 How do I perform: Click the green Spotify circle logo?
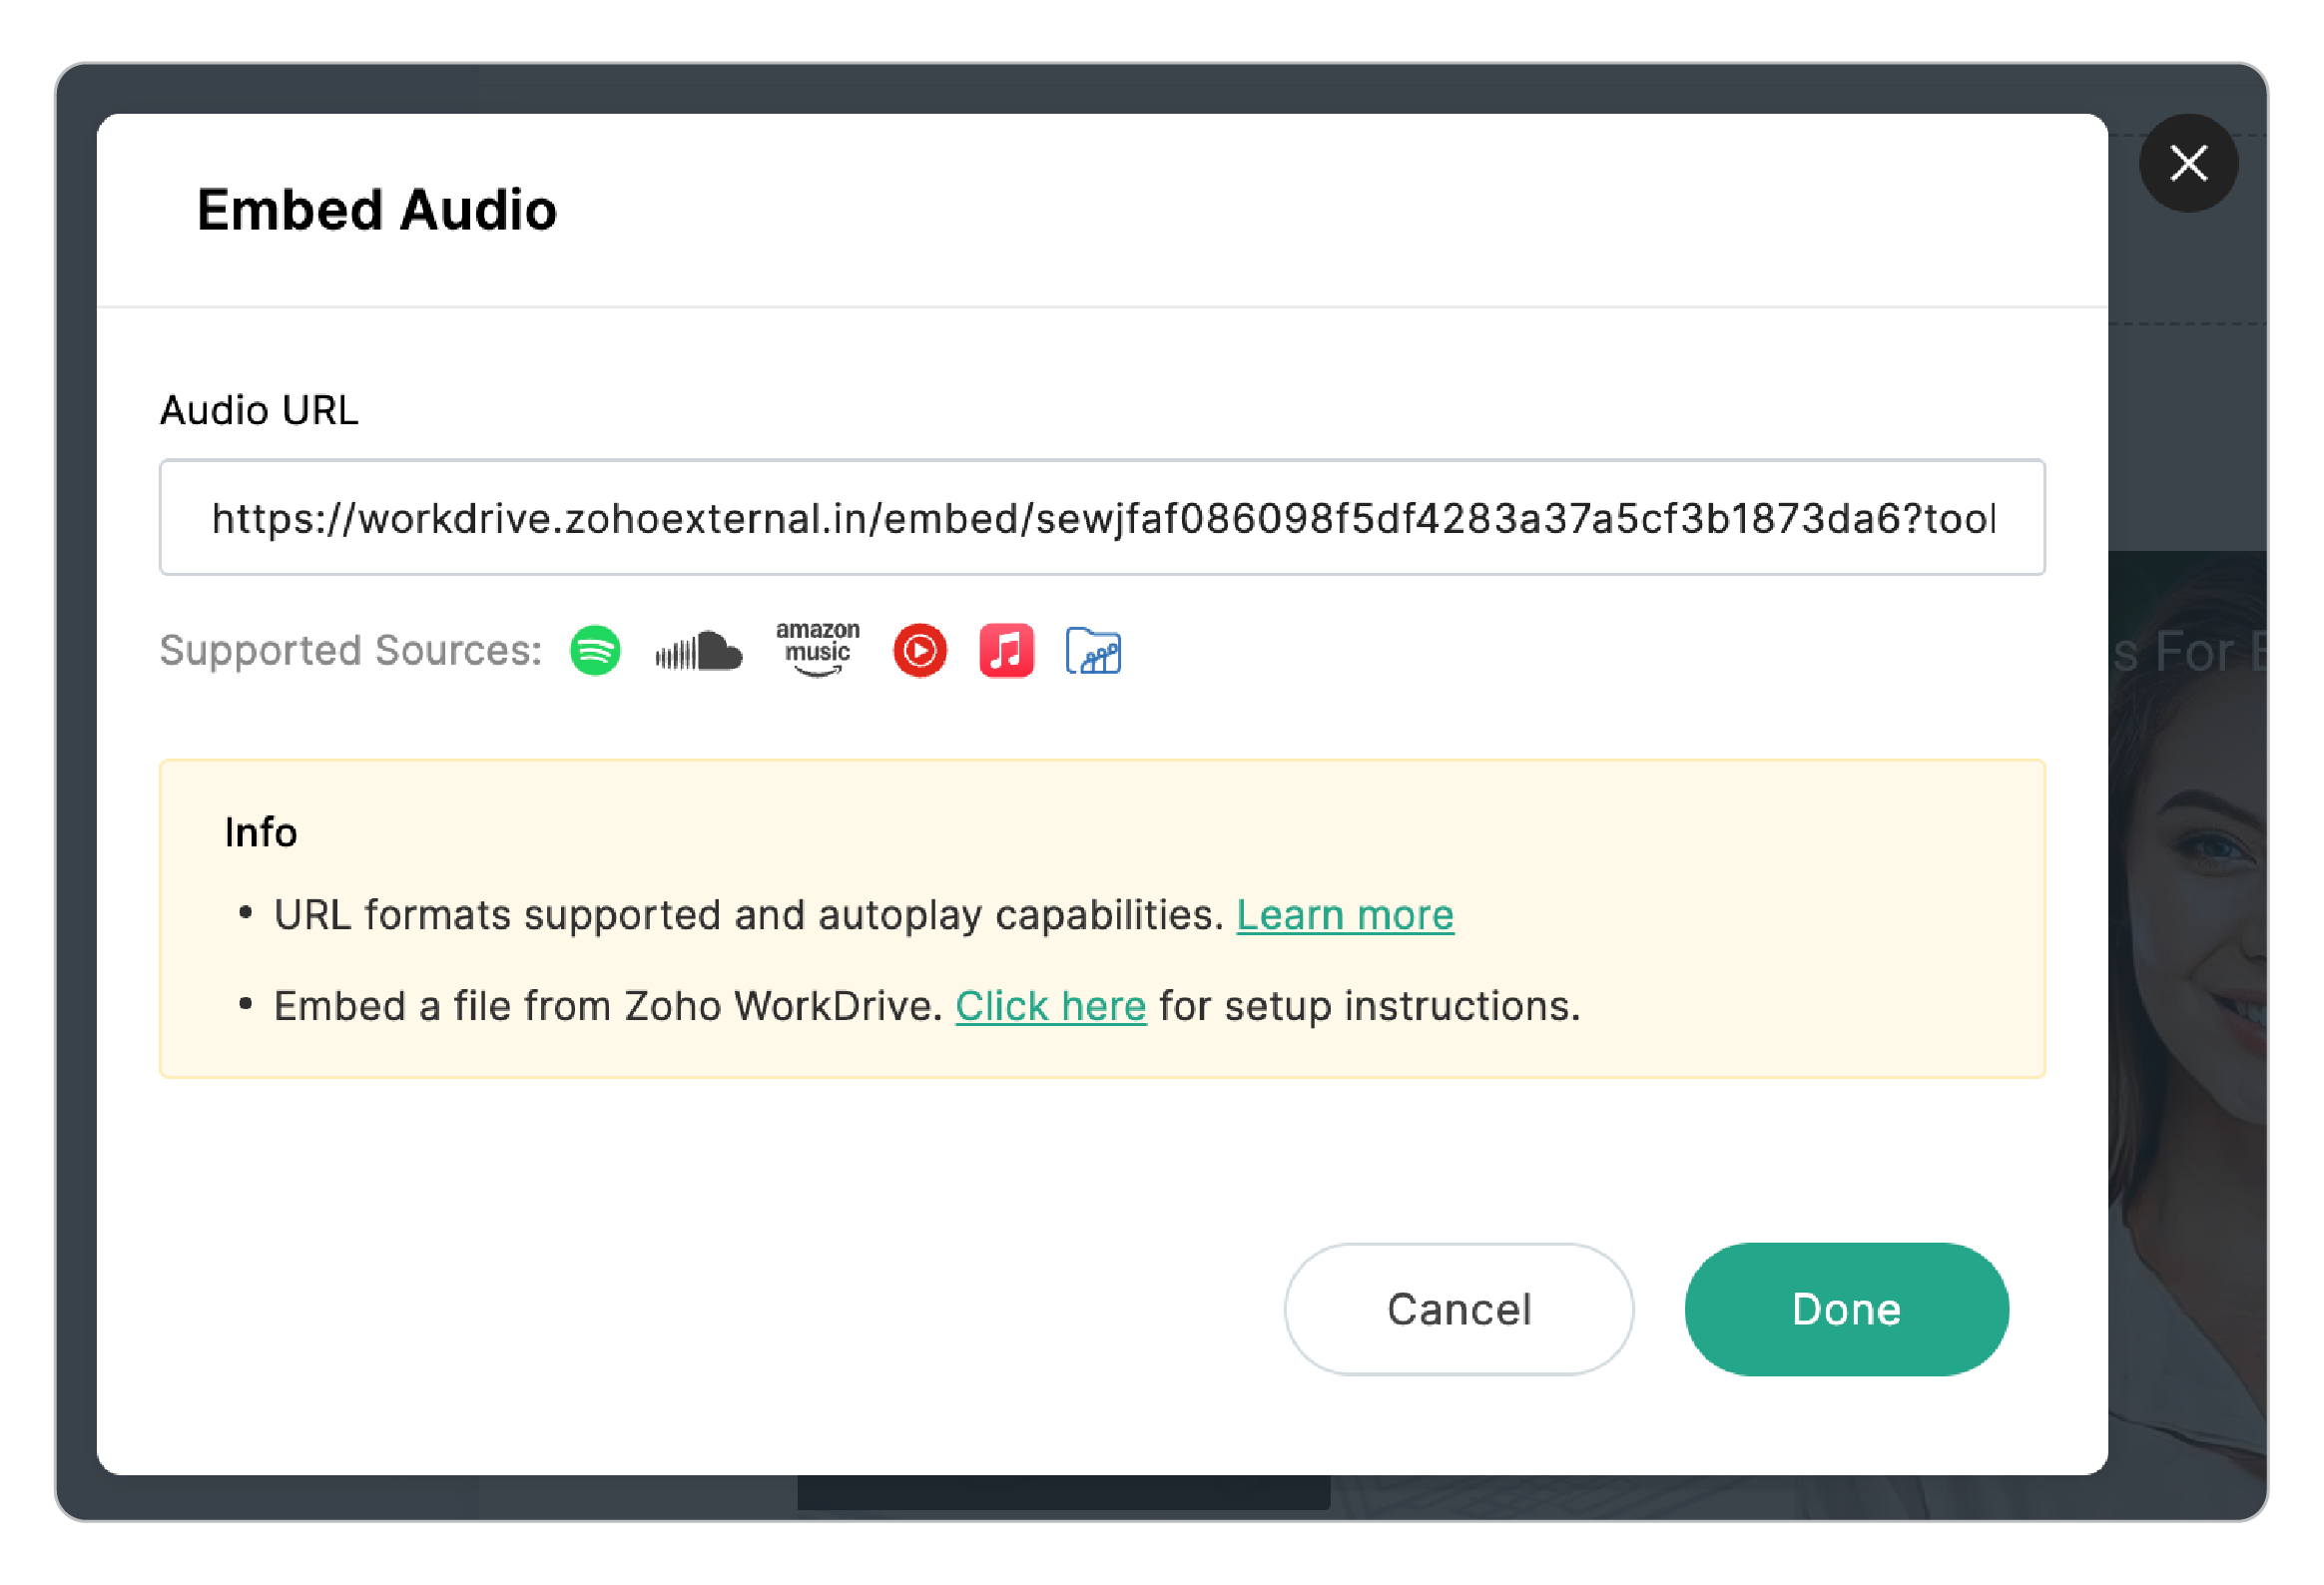coord(596,651)
